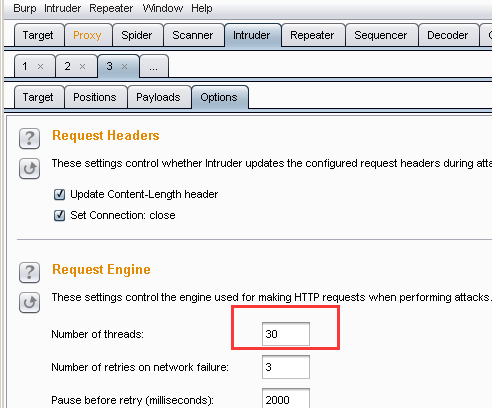Select the Positions sub-tab
This screenshot has width=492, height=408.
coord(95,97)
